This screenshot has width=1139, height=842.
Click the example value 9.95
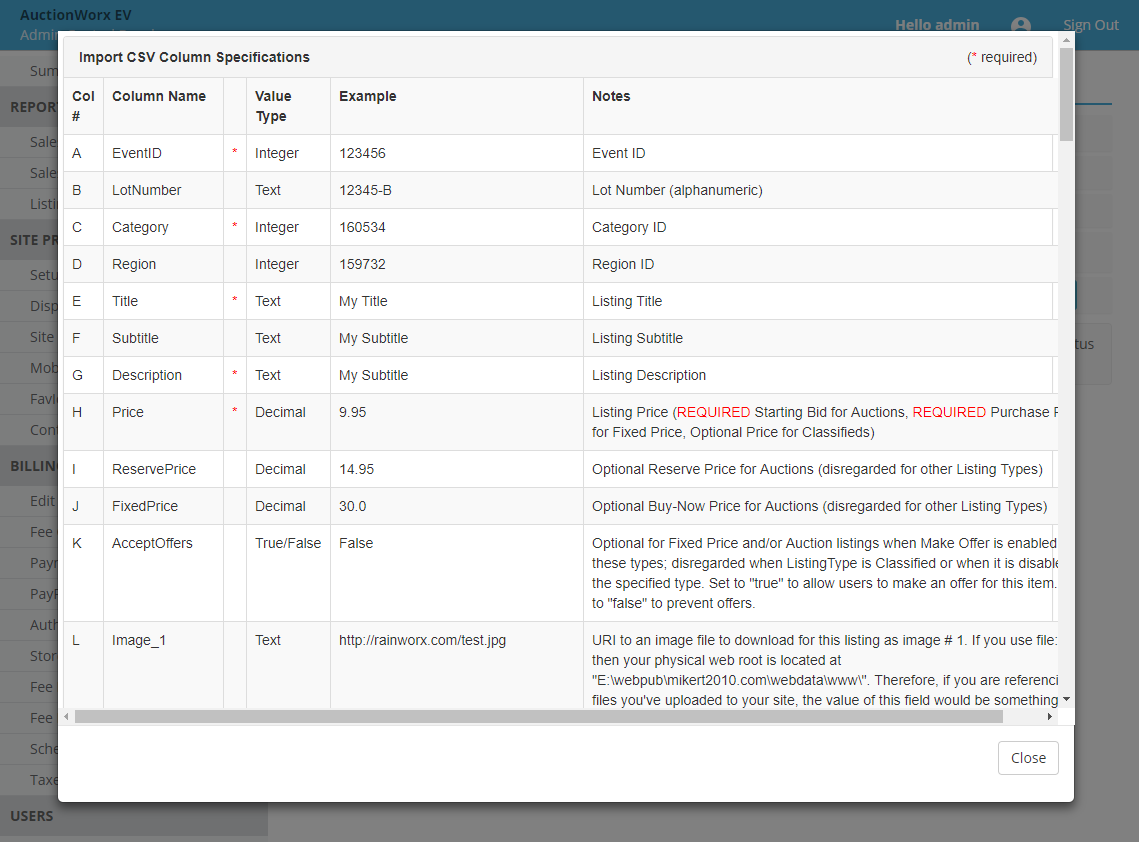point(352,413)
